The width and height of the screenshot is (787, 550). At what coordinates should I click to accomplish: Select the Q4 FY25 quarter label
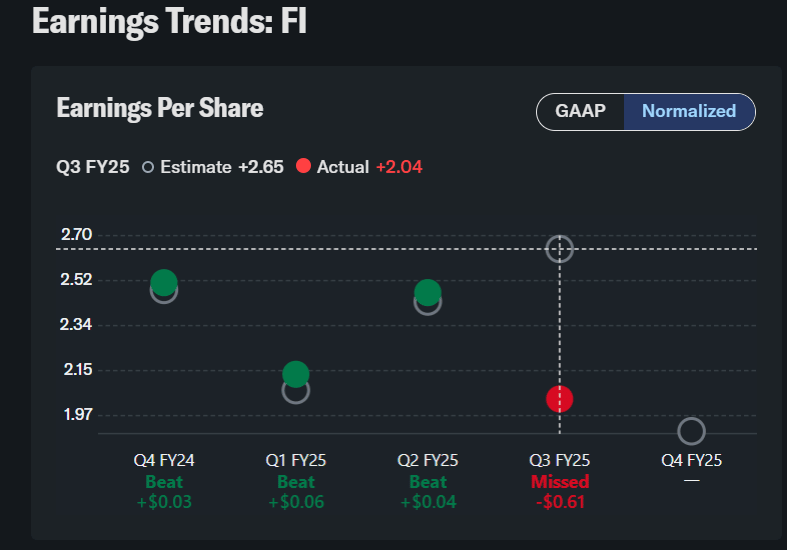click(691, 461)
